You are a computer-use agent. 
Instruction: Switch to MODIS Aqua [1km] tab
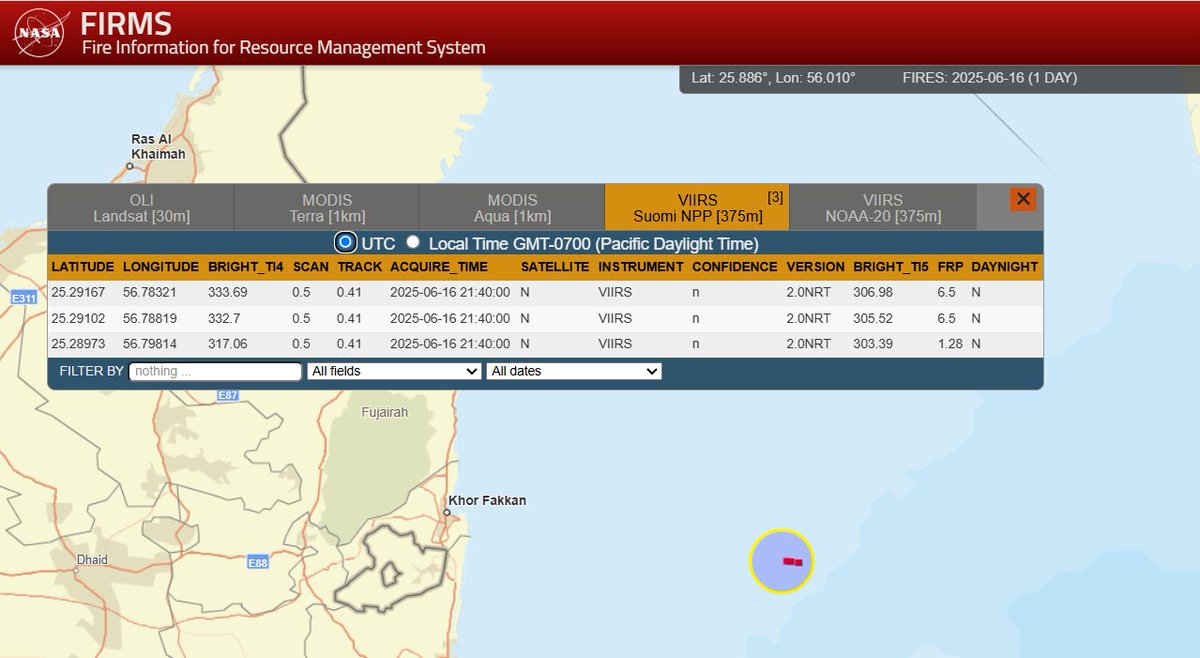512,208
